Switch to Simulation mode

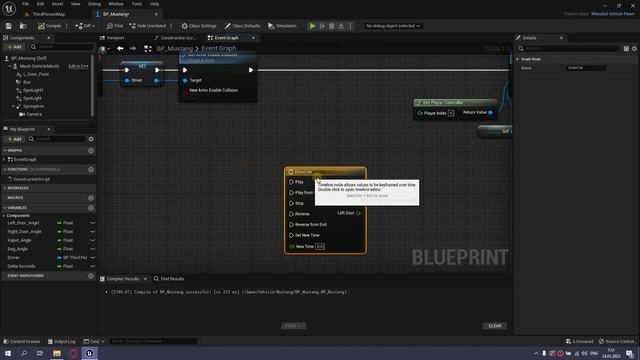click(282, 26)
